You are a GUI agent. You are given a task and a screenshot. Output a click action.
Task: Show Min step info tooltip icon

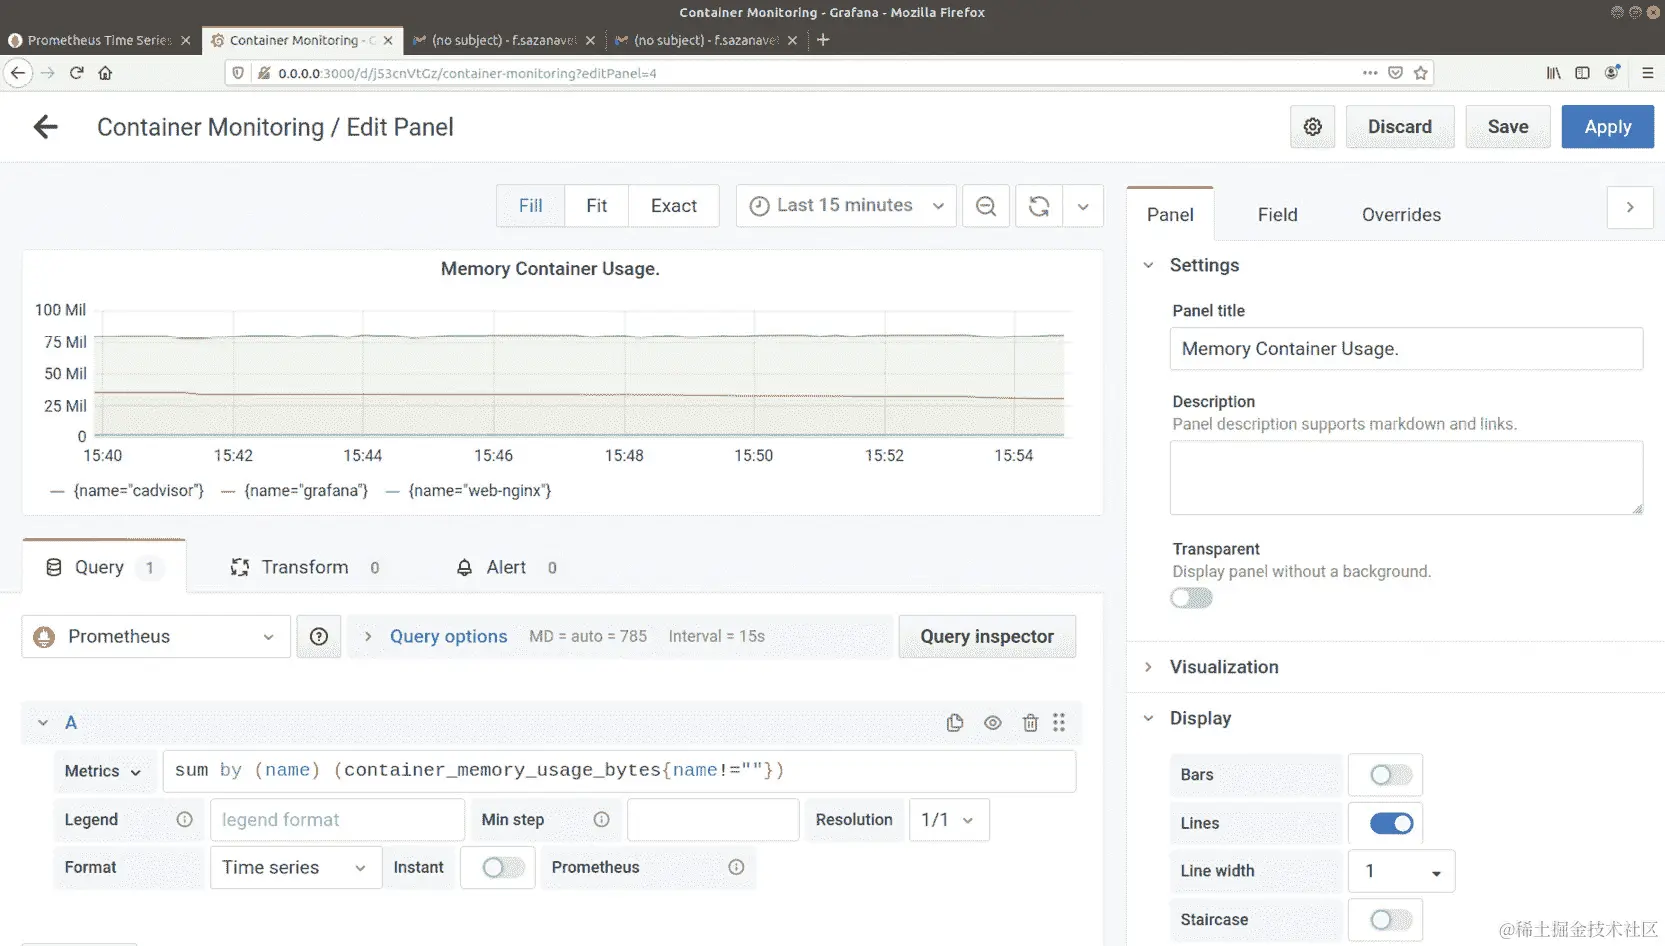tap(601, 820)
